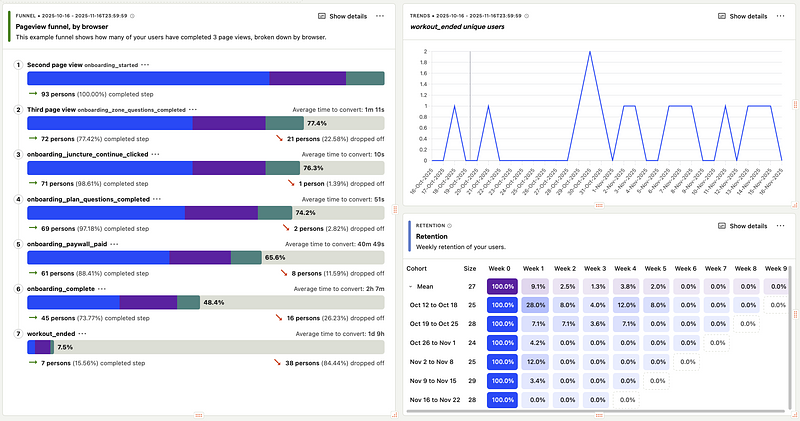This screenshot has height=421, width=800.
Task: Click purple segment of the onboarding_started bar
Action: pos(307,78)
